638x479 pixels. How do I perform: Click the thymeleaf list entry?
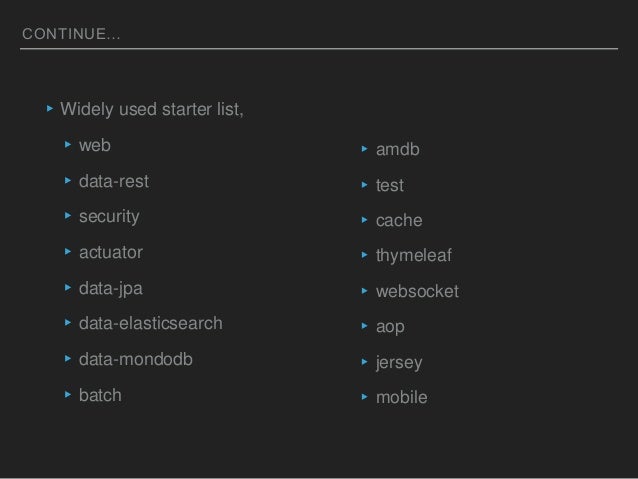point(413,256)
